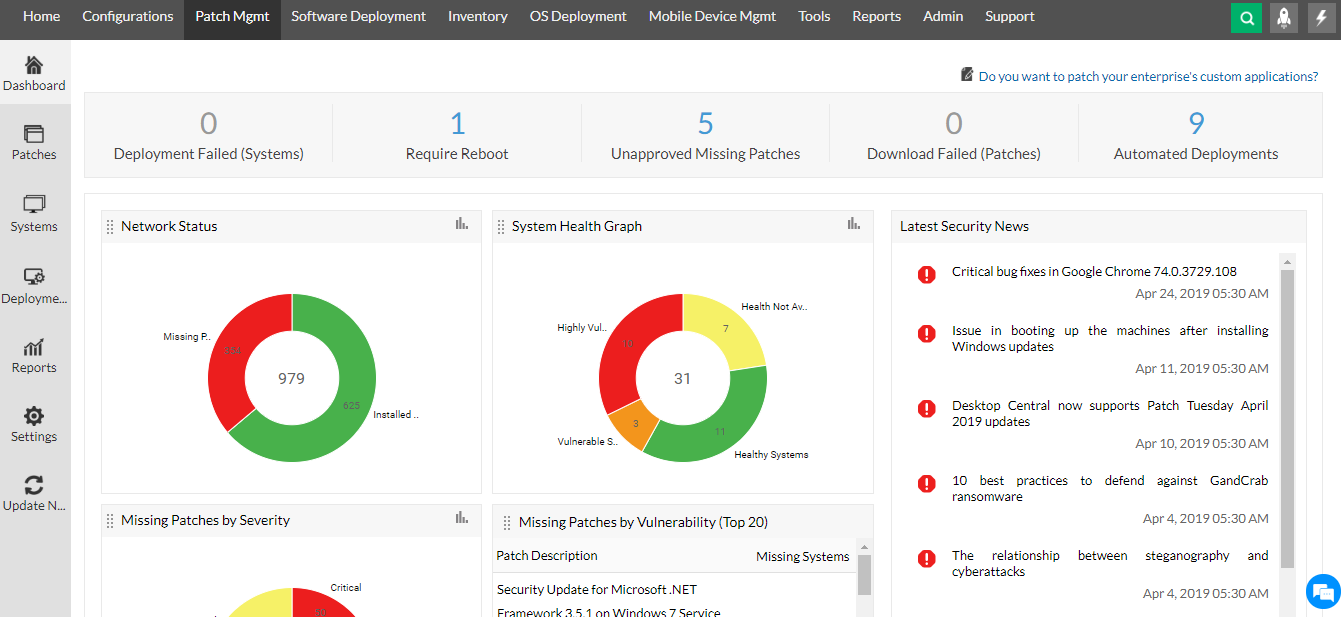Viewport: 1341px width, 617px height.
Task: Select the Patches icon in the sidebar
Action: (x=34, y=142)
